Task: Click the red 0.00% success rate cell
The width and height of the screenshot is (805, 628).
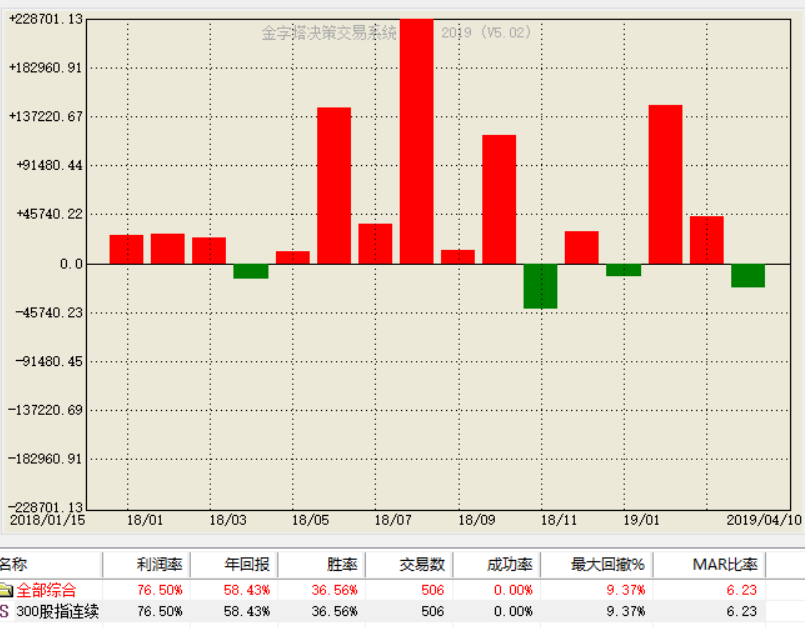Action: tap(513, 590)
